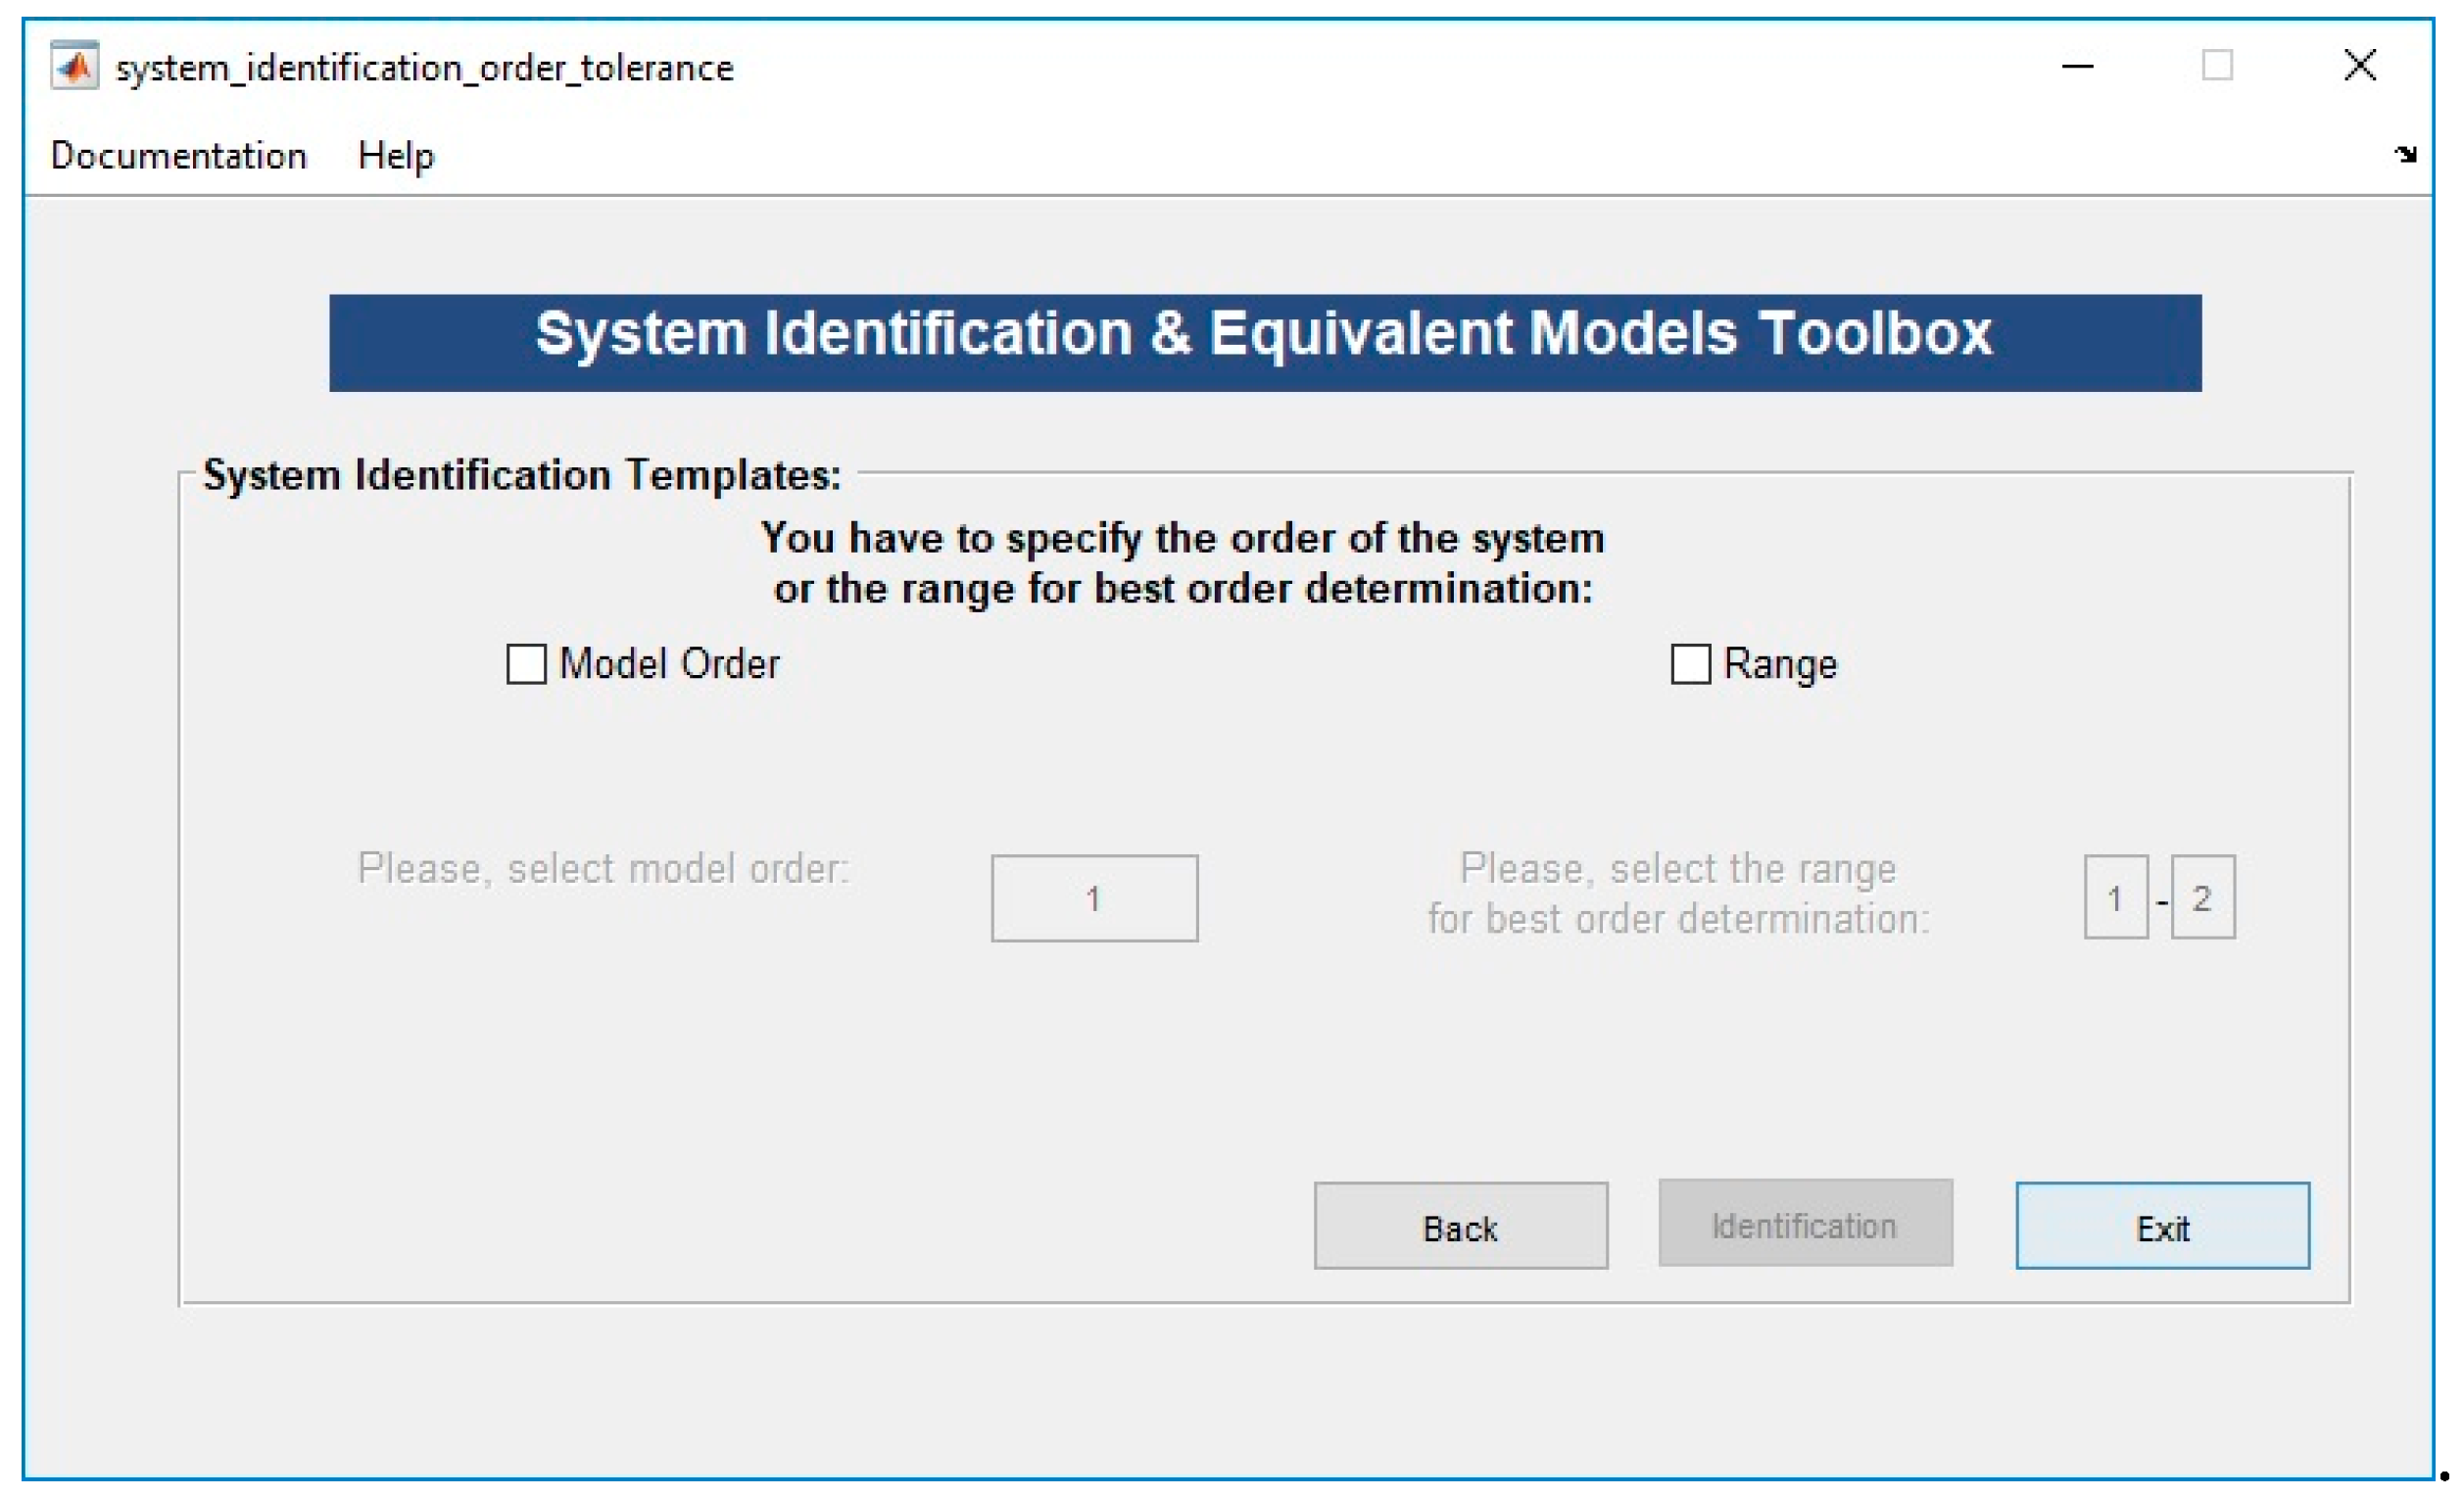Click the 'Please, select model order' label
Image resolution: width=2464 pixels, height=1497 pixels.
(x=603, y=868)
